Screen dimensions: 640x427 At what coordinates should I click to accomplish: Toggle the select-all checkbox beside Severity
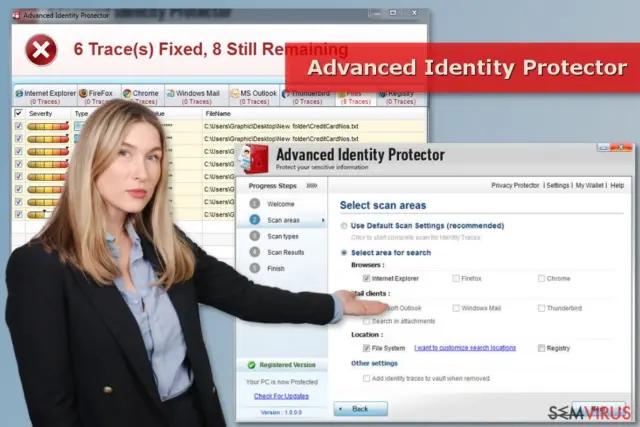tap(18, 113)
